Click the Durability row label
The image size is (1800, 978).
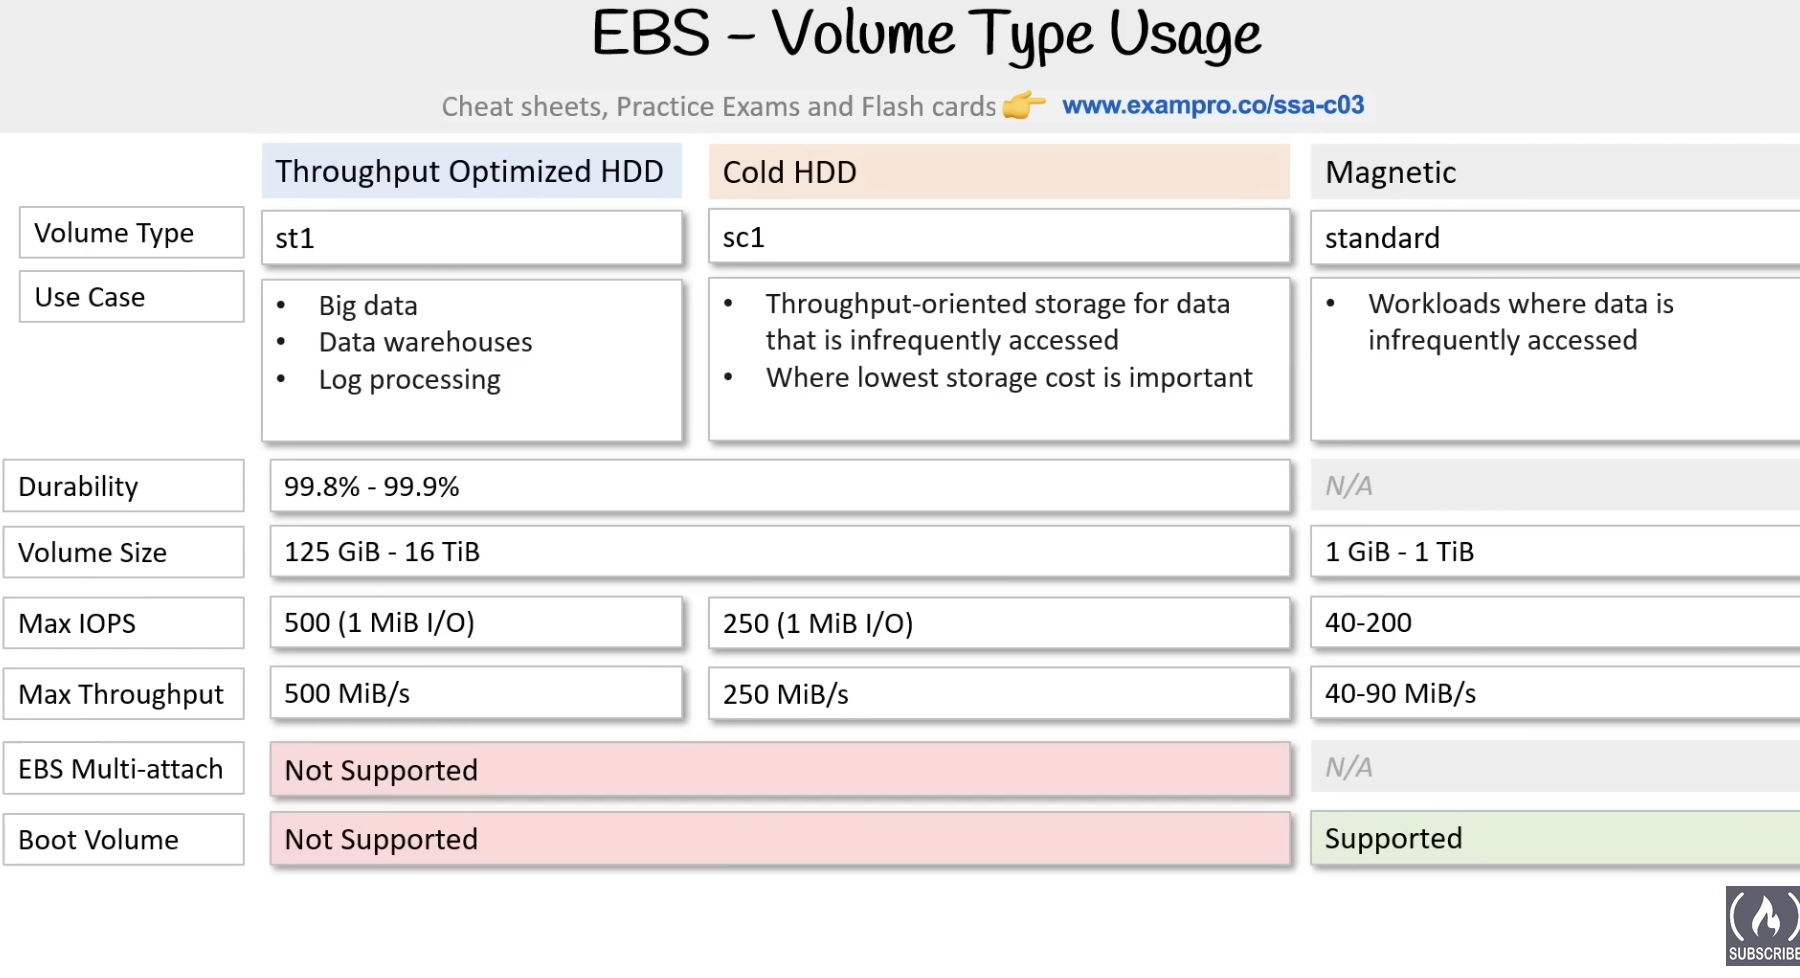pos(124,486)
